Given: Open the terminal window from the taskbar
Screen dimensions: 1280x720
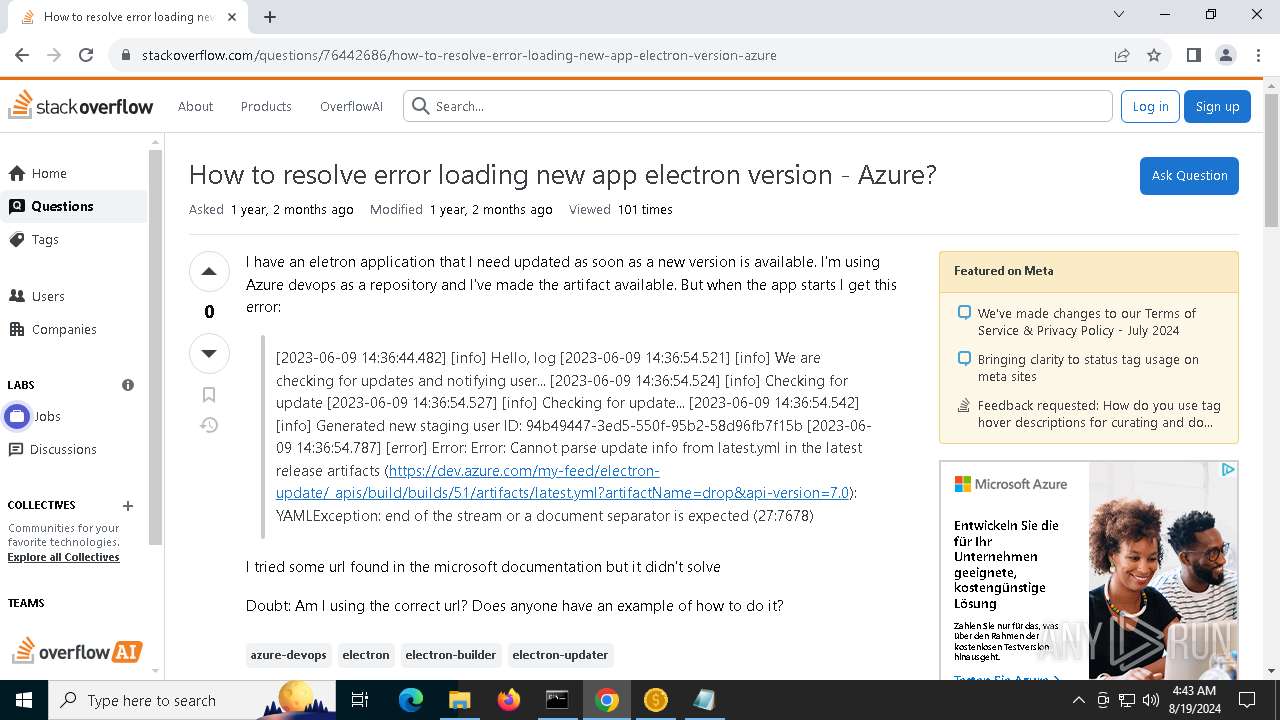Looking at the screenshot, I should click(557, 700).
